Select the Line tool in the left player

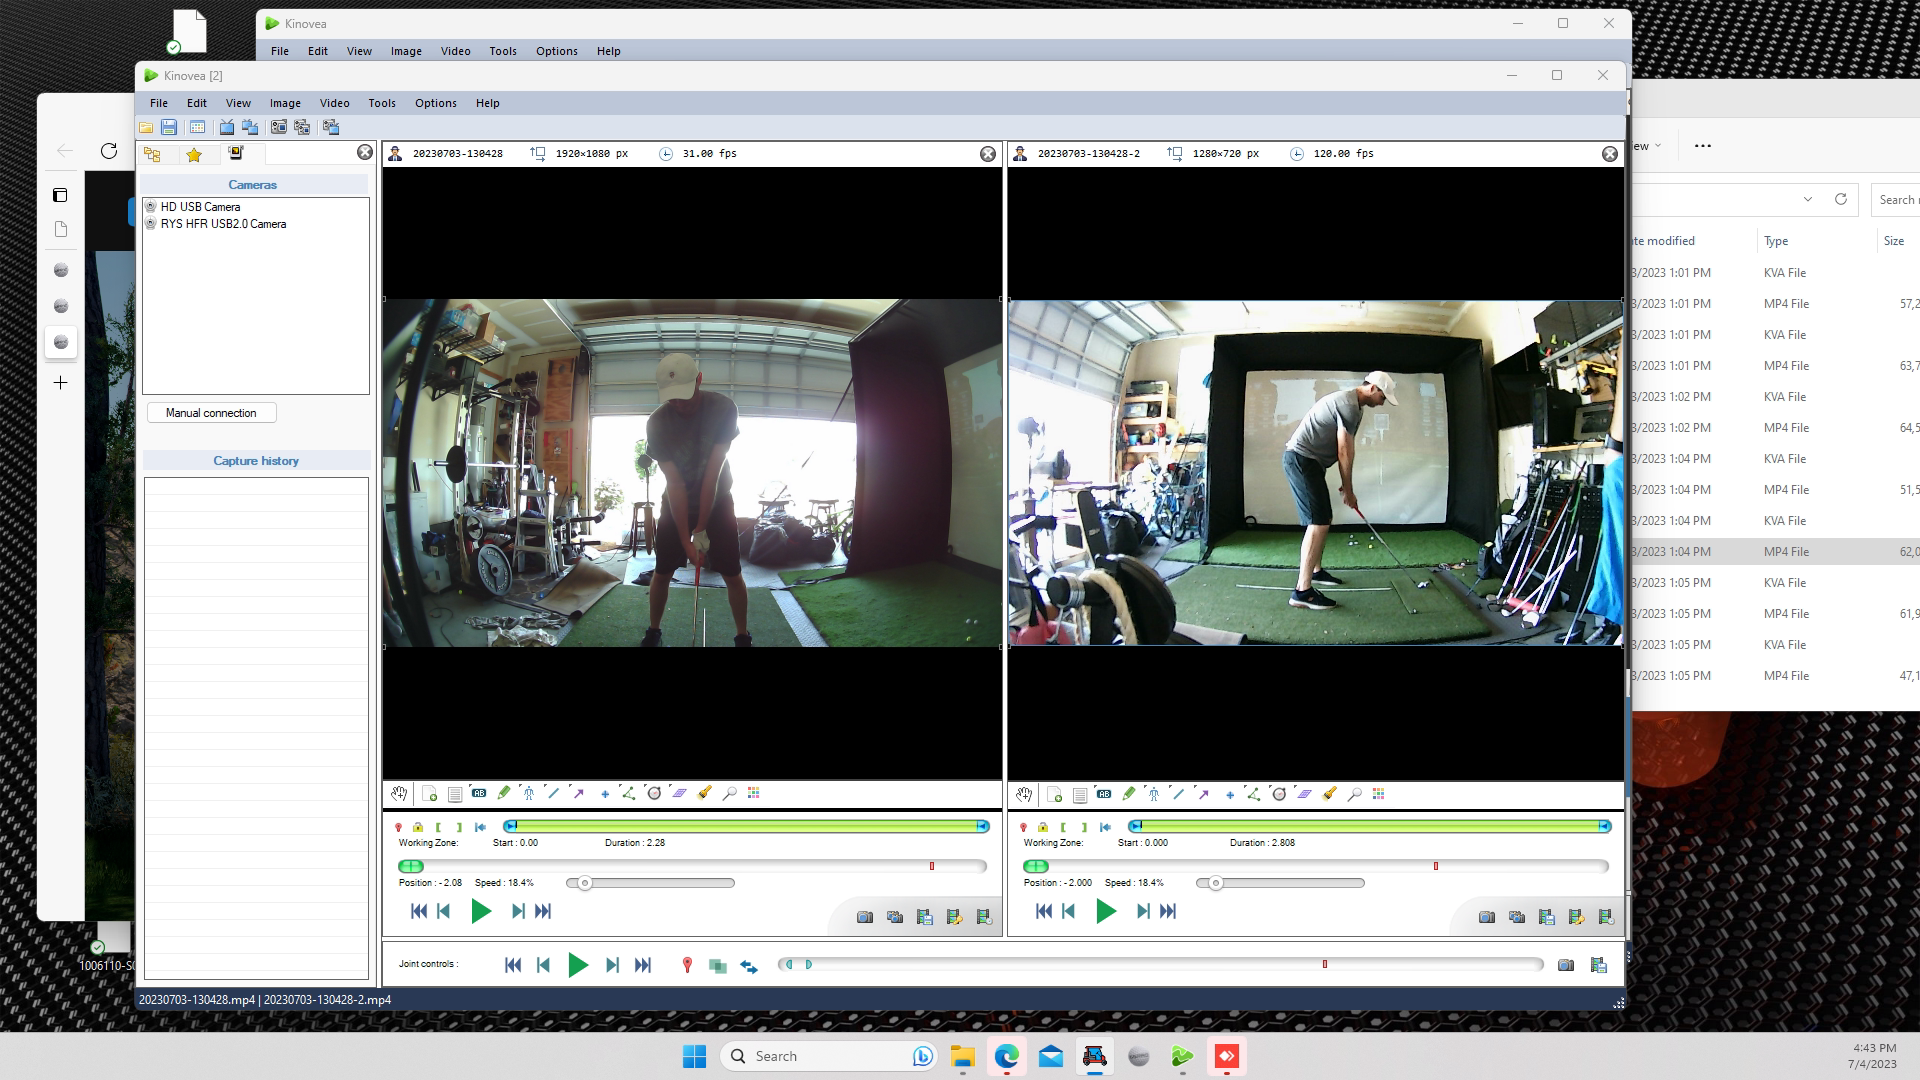pos(554,793)
